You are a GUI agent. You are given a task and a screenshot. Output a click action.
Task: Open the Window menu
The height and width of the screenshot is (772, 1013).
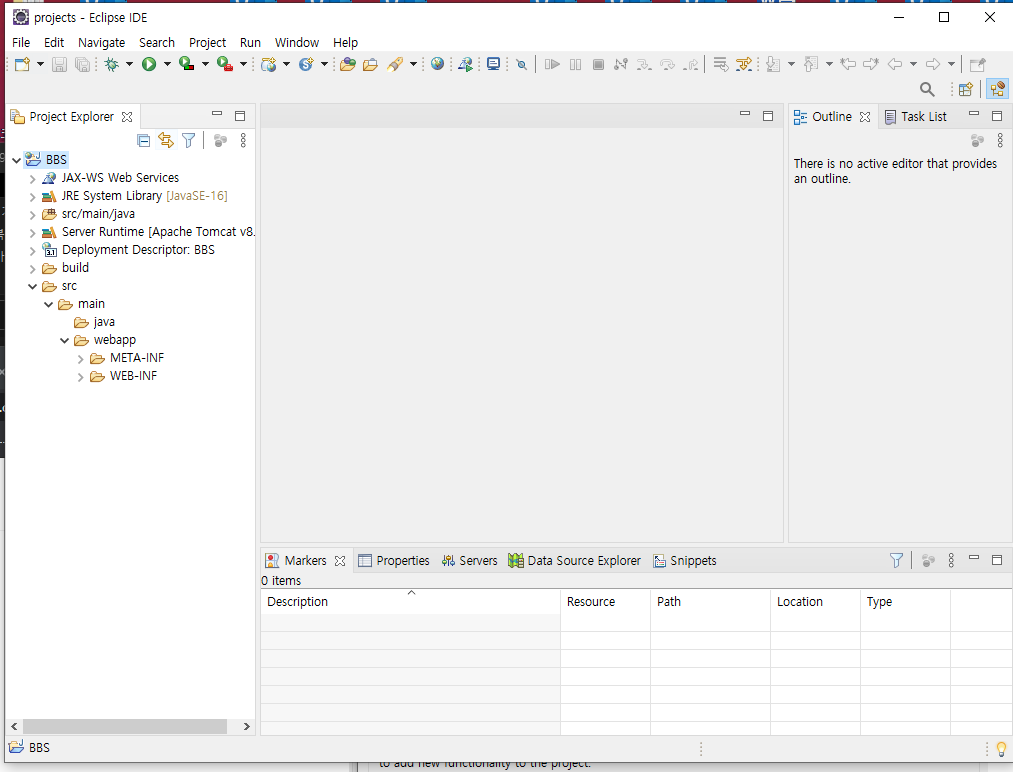point(297,43)
